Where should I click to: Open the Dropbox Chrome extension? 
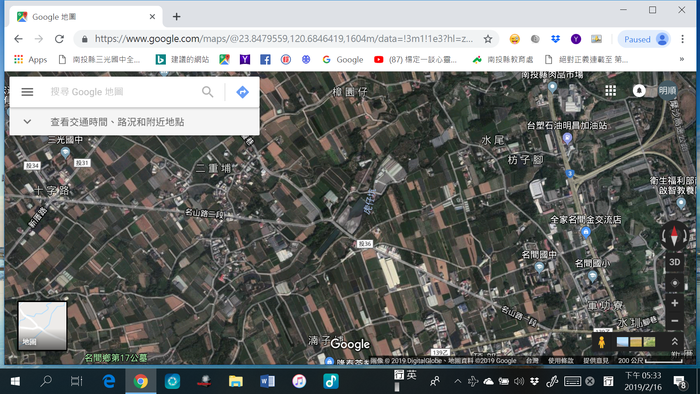555,39
